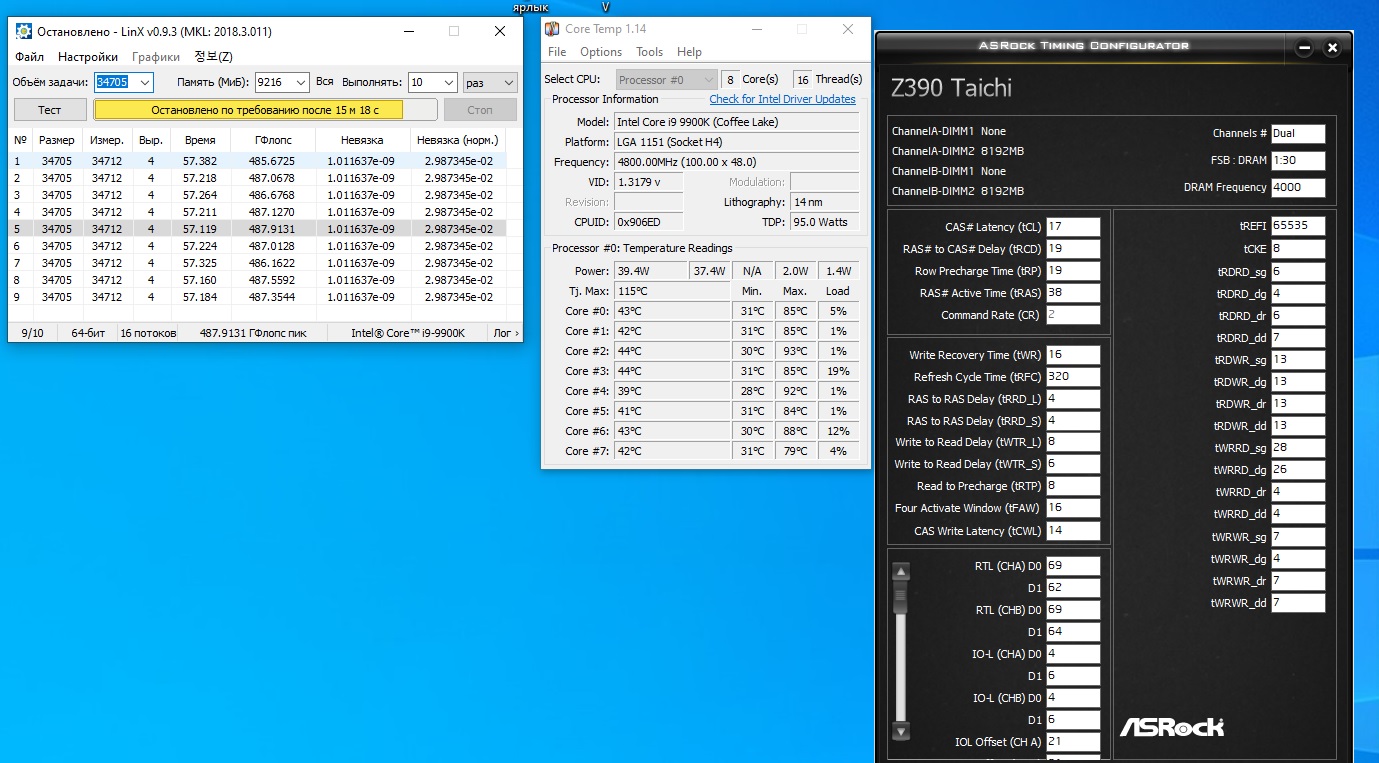Click the FSB : DRAM ratio field
The height and width of the screenshot is (763, 1379).
[x=1298, y=160]
